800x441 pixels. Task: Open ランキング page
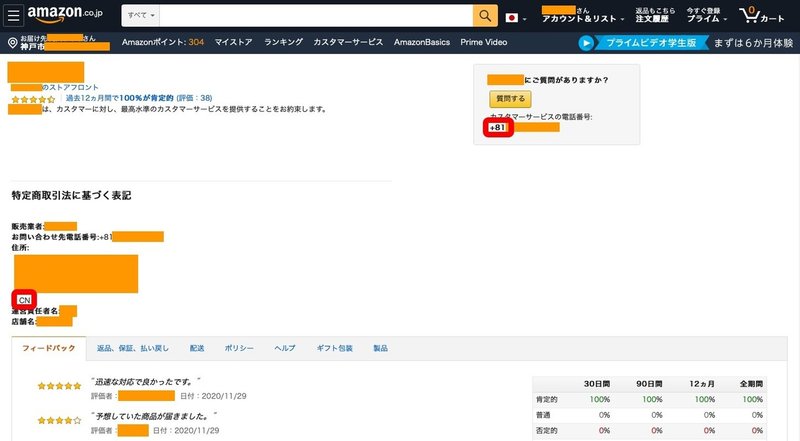point(283,42)
